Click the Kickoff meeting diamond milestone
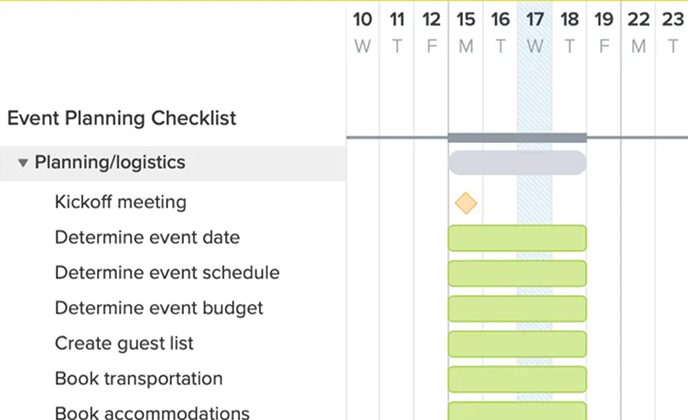688x420 pixels. point(465,204)
